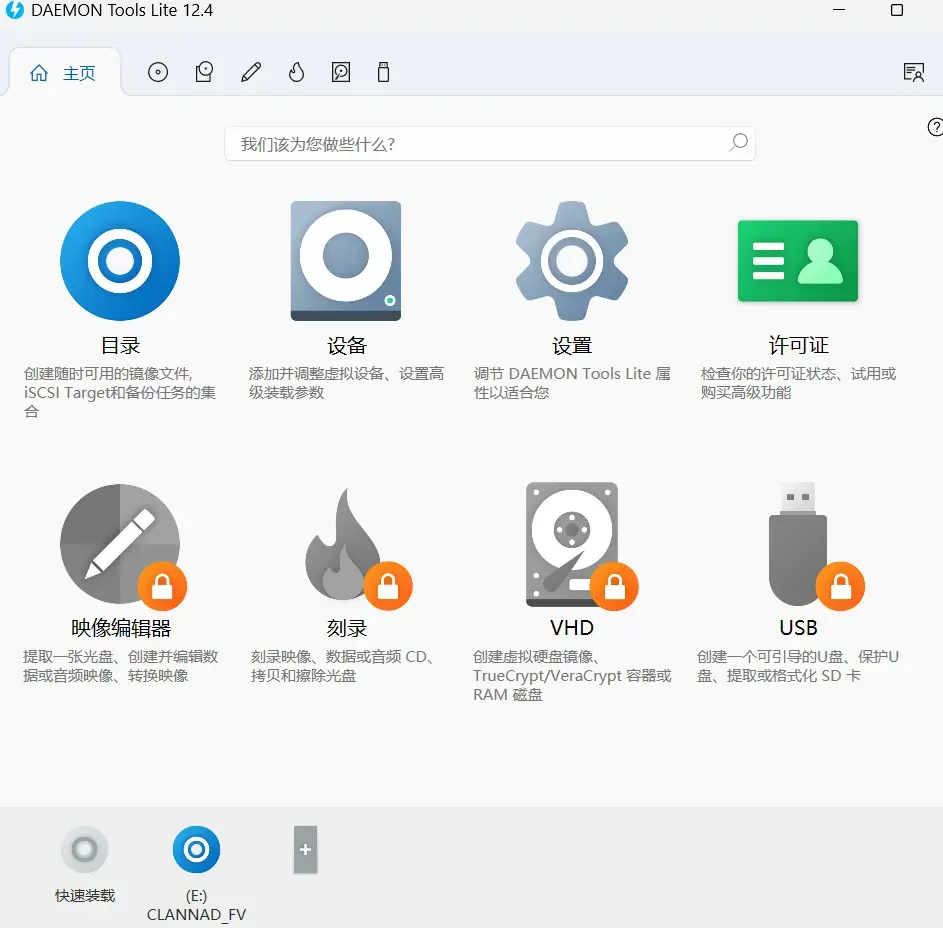This screenshot has height=928, width=943.
Task: Open the burn flame toolbar icon
Action: click(x=296, y=73)
